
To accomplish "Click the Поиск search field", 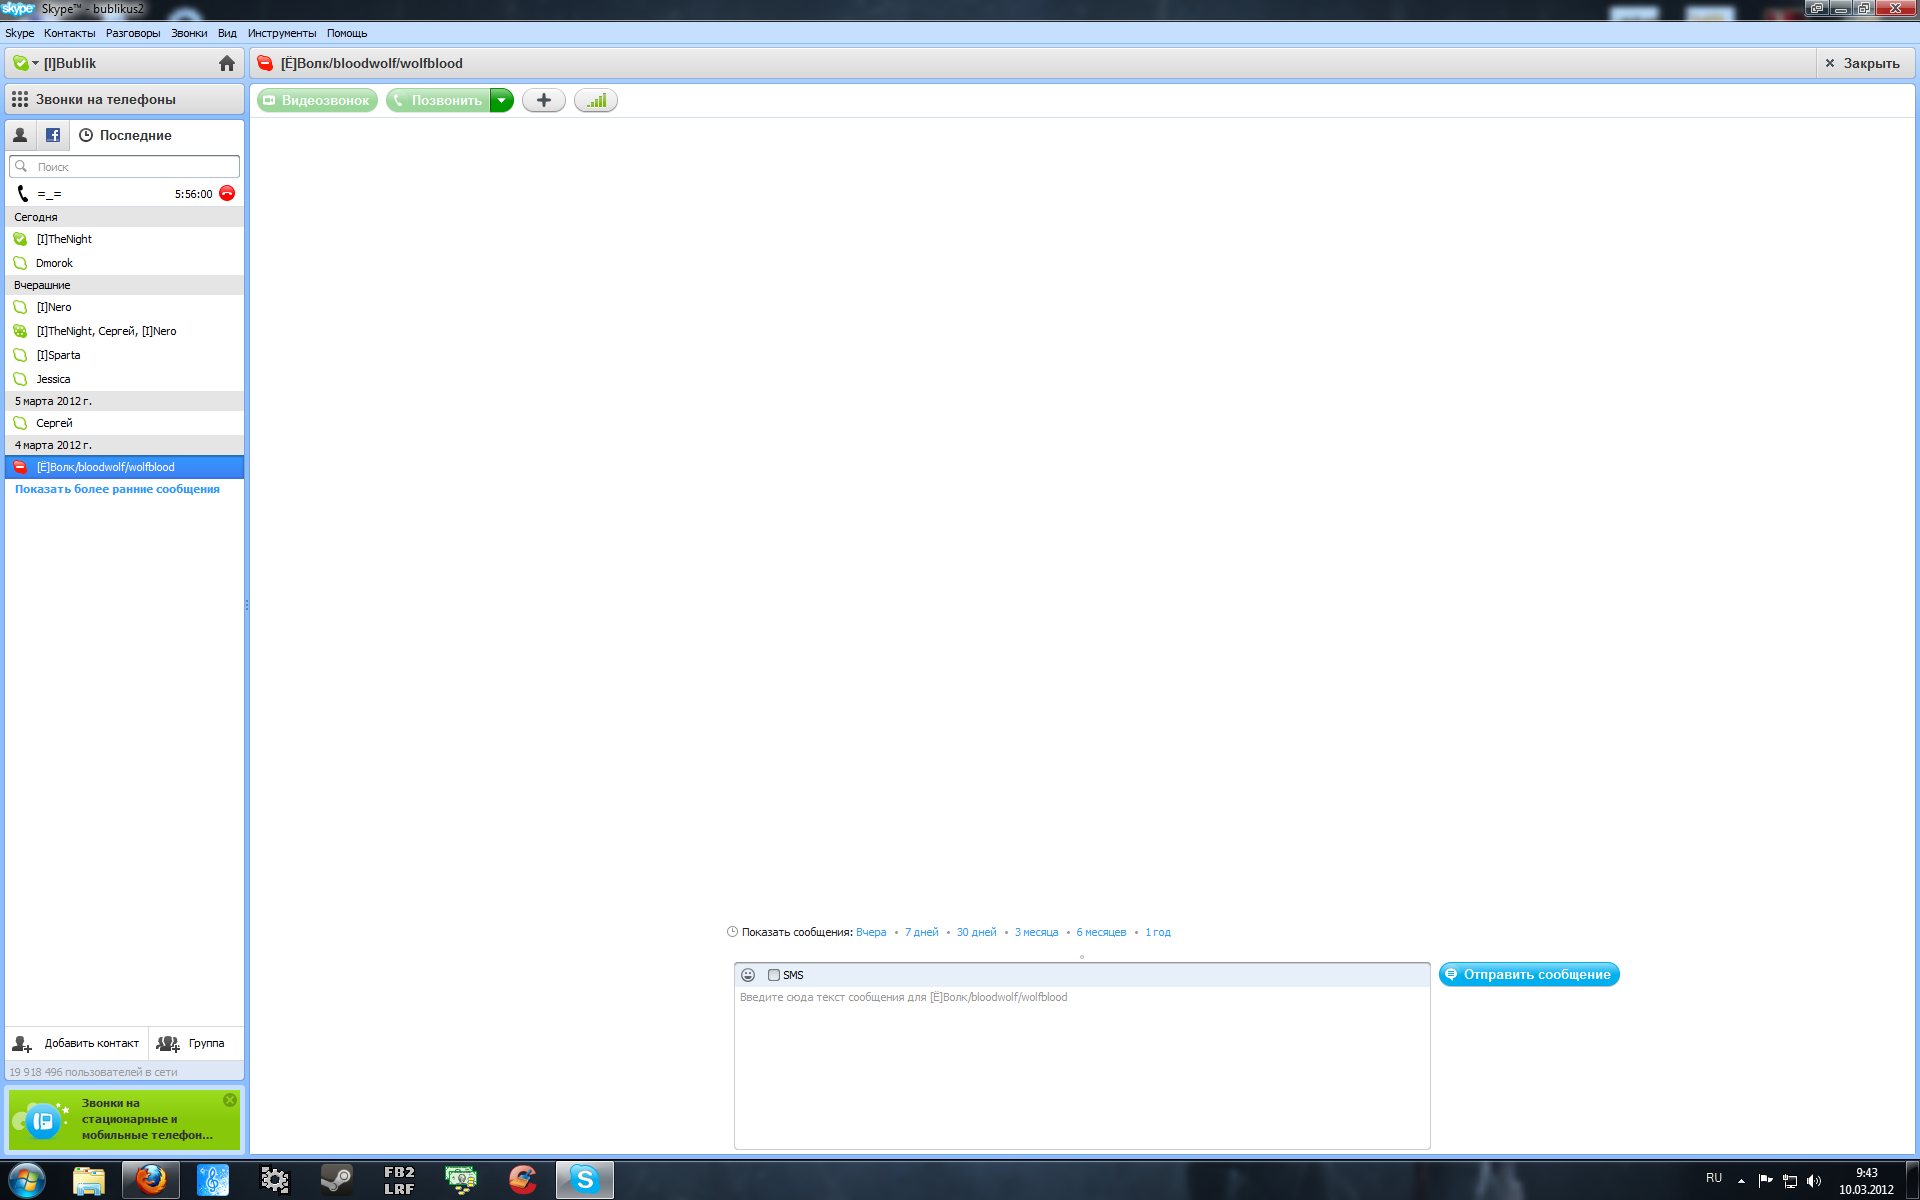I will click(130, 167).
